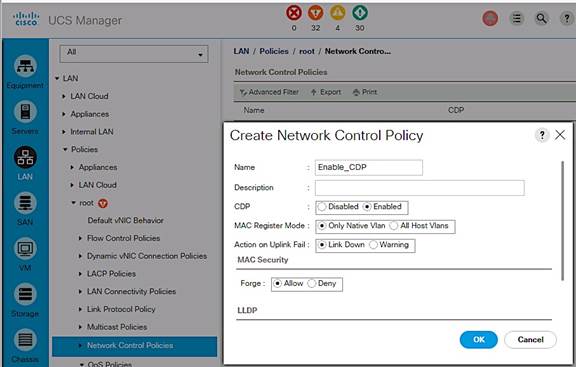Set Forge MAC security to Deny
The width and height of the screenshot is (576, 367).
tap(312, 284)
